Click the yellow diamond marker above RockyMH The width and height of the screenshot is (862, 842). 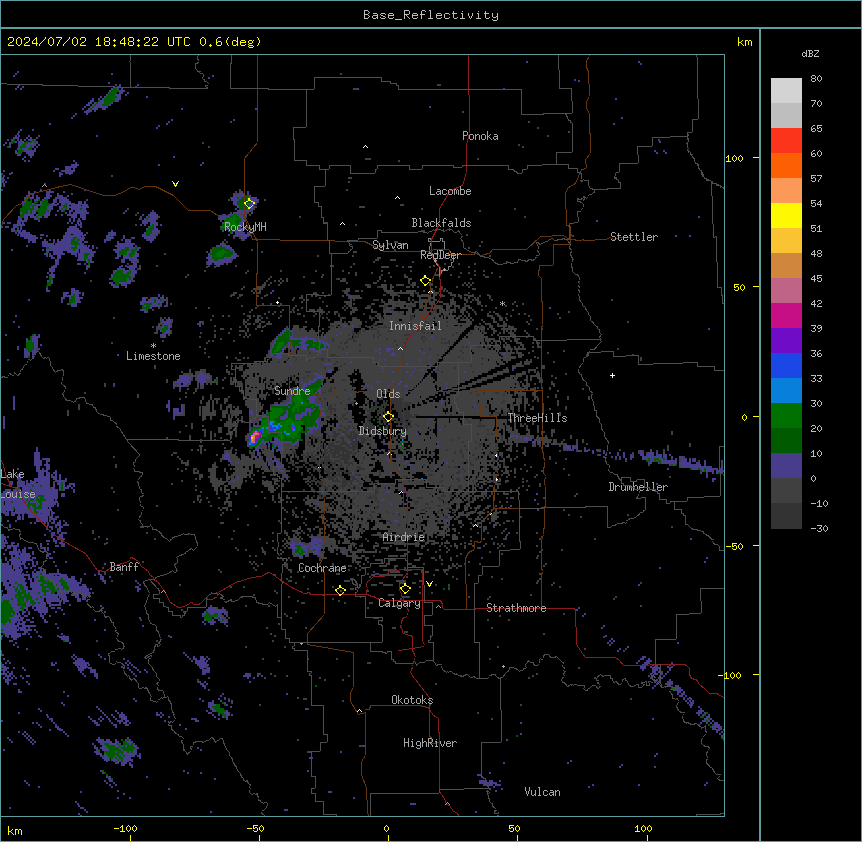pyautogui.click(x=249, y=203)
